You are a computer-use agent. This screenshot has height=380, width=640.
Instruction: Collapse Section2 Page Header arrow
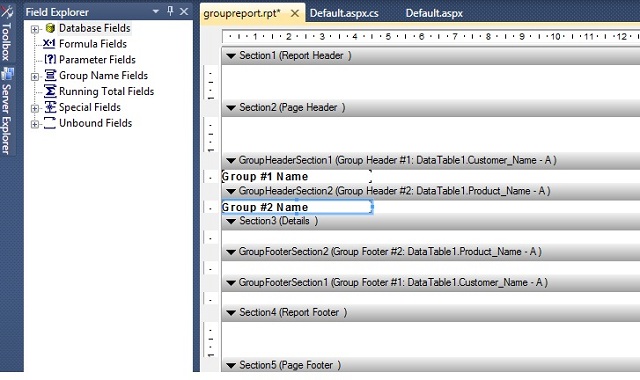pyautogui.click(x=231, y=108)
